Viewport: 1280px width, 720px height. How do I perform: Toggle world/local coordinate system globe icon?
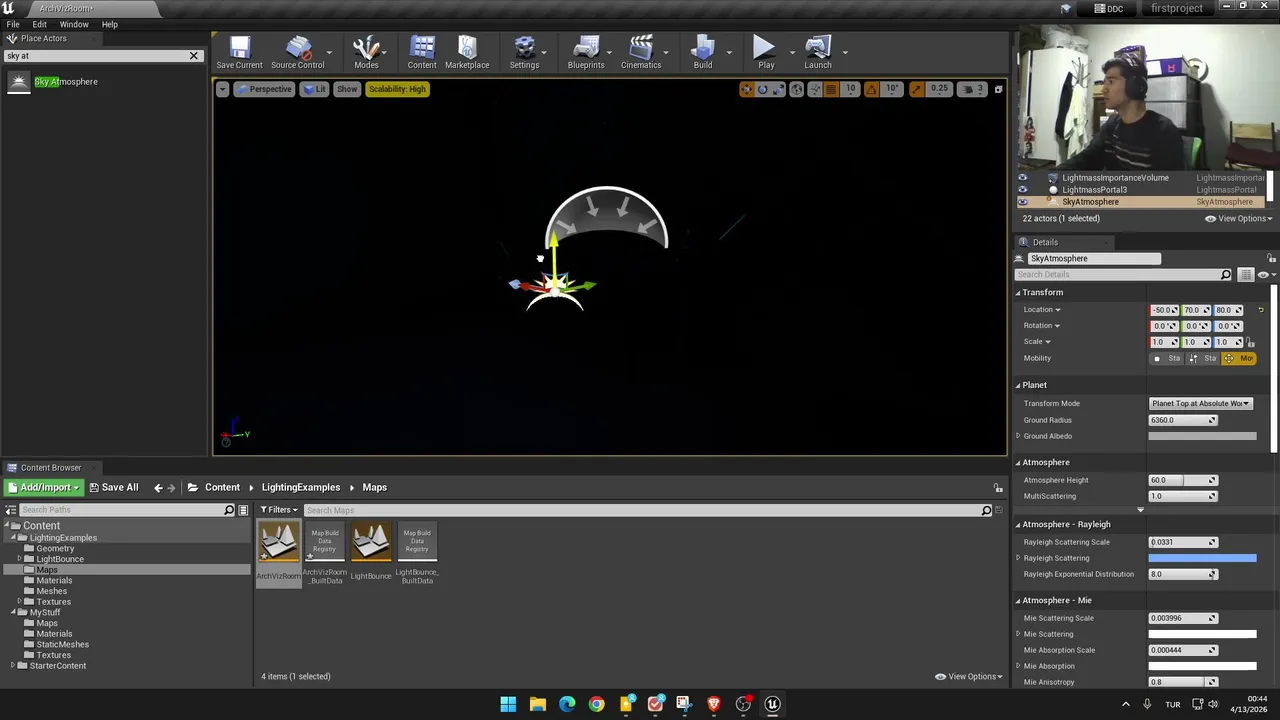[x=796, y=89]
